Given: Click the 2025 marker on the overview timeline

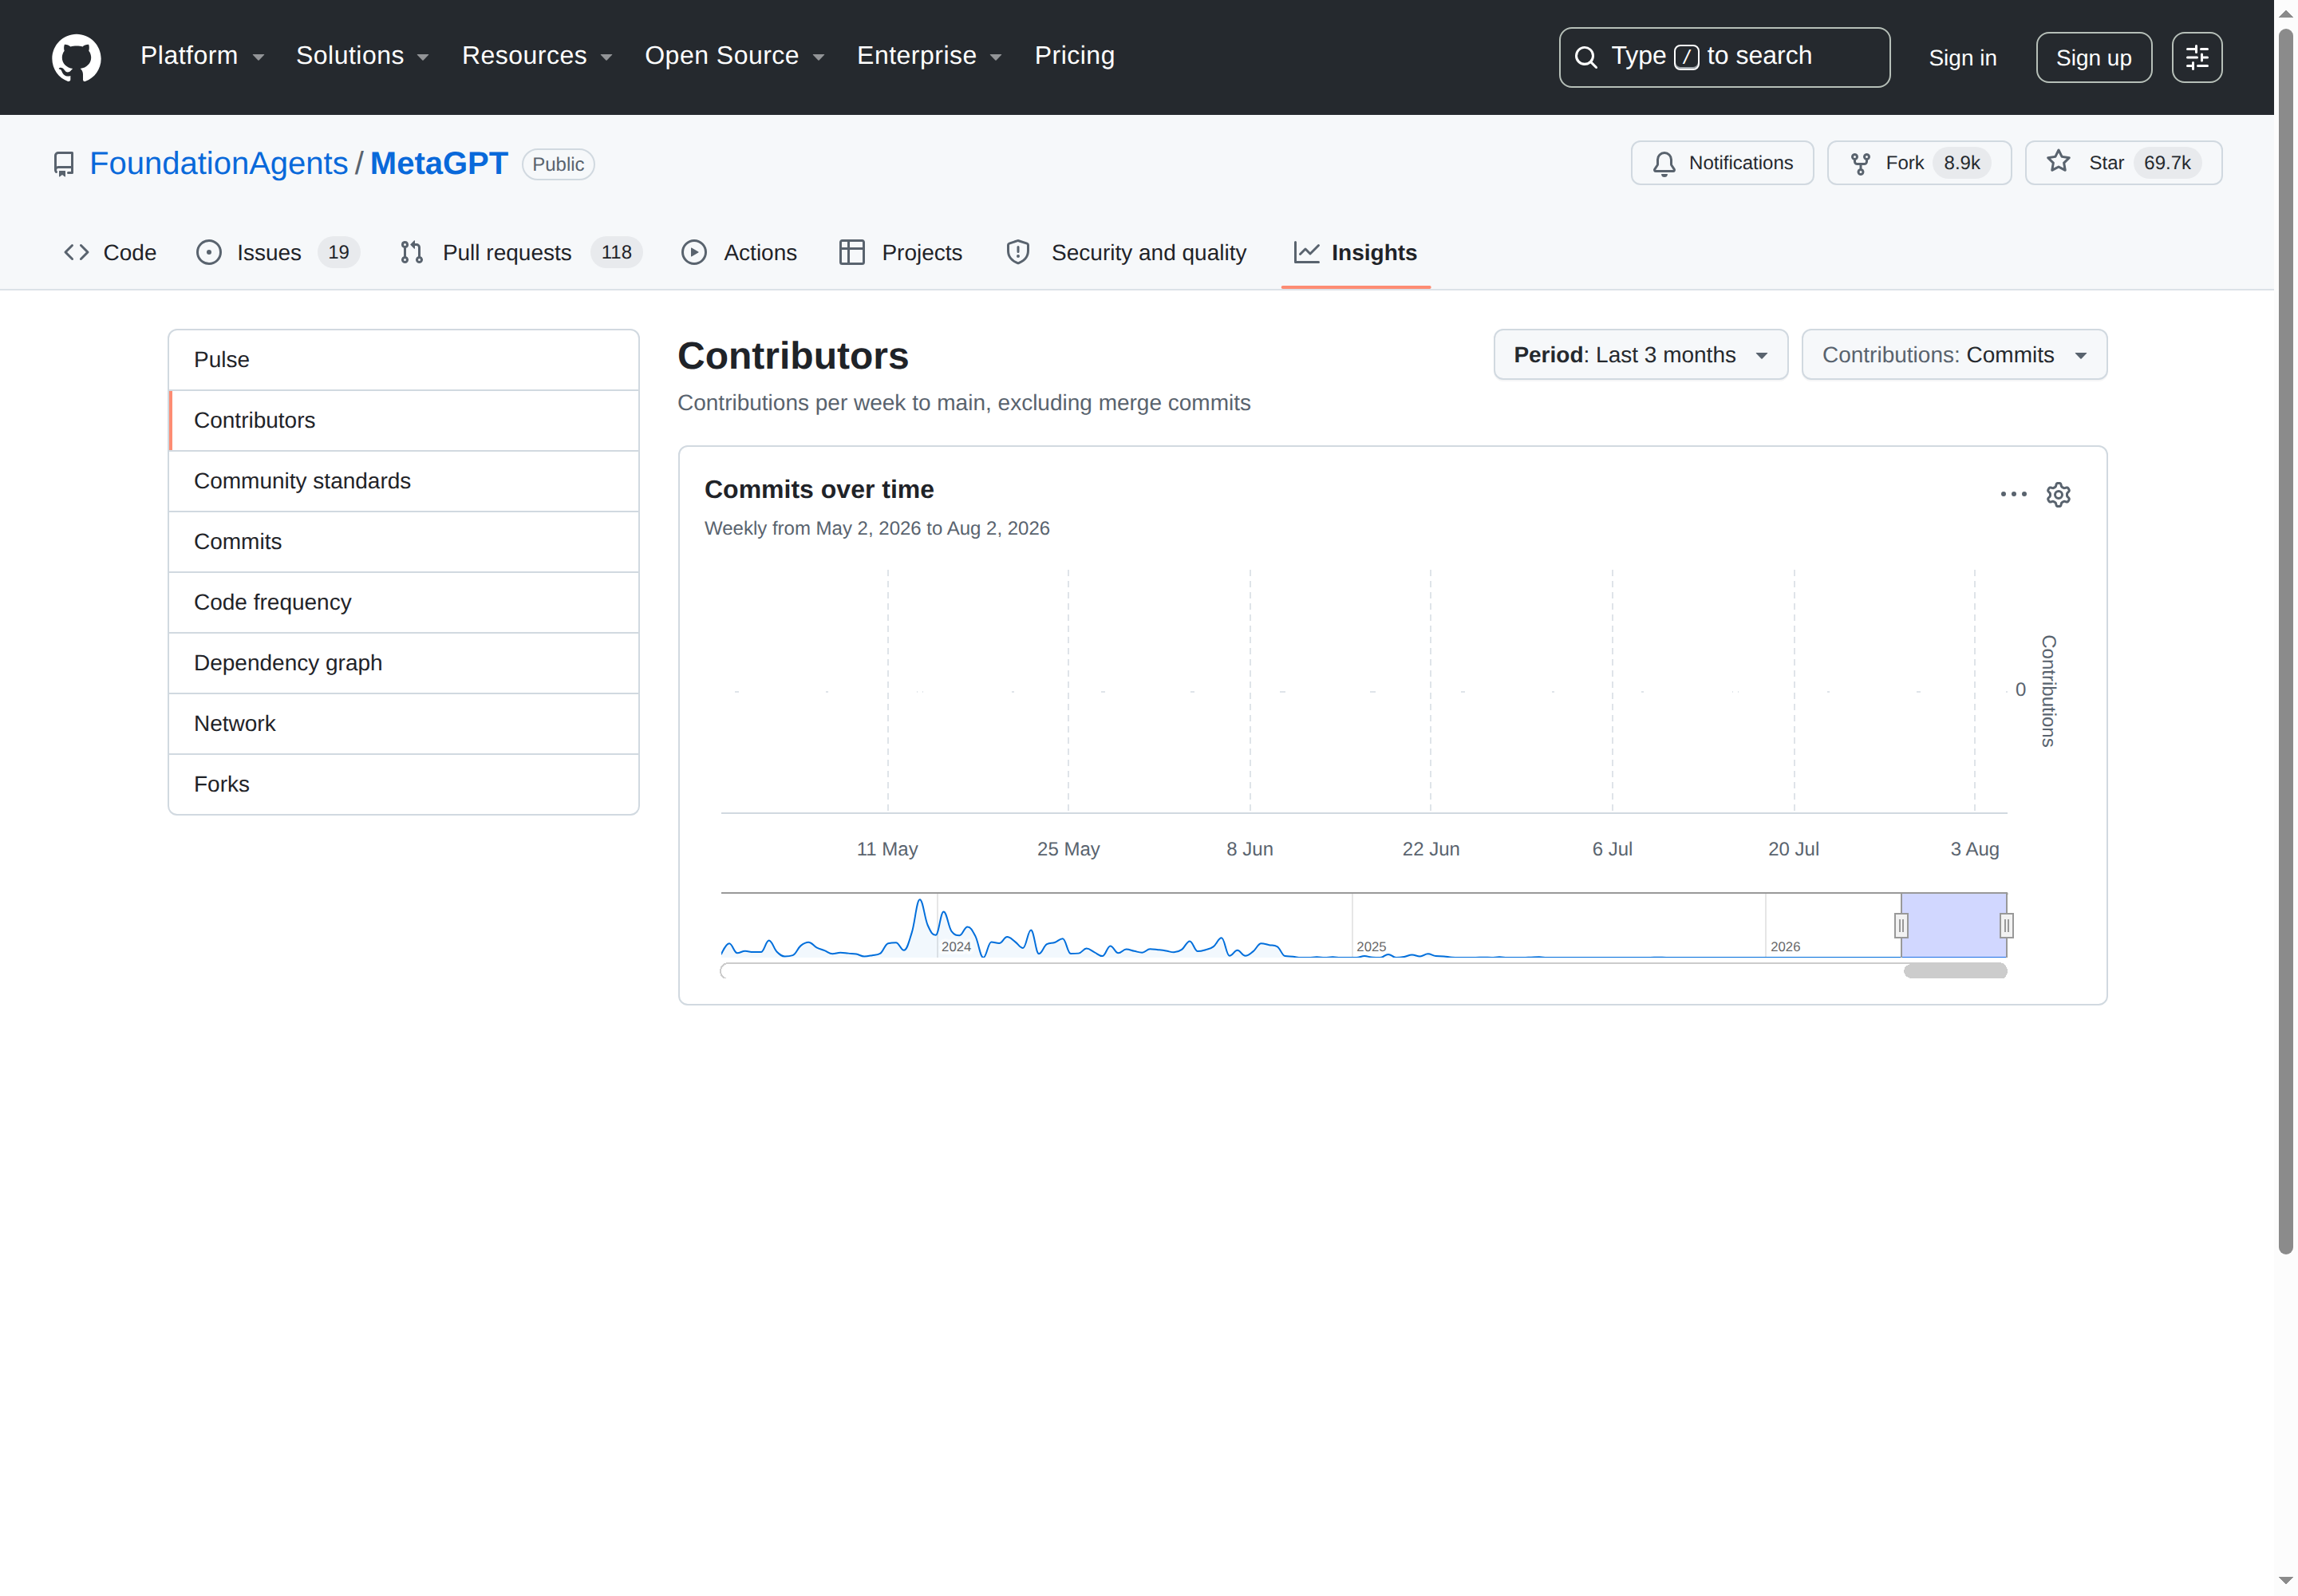Looking at the screenshot, I should (x=1370, y=947).
